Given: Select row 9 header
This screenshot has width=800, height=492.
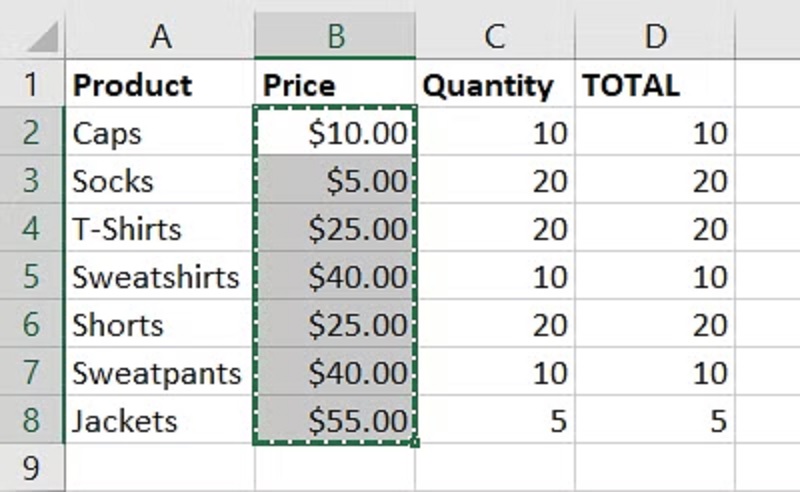Looking at the screenshot, I should click(x=31, y=468).
